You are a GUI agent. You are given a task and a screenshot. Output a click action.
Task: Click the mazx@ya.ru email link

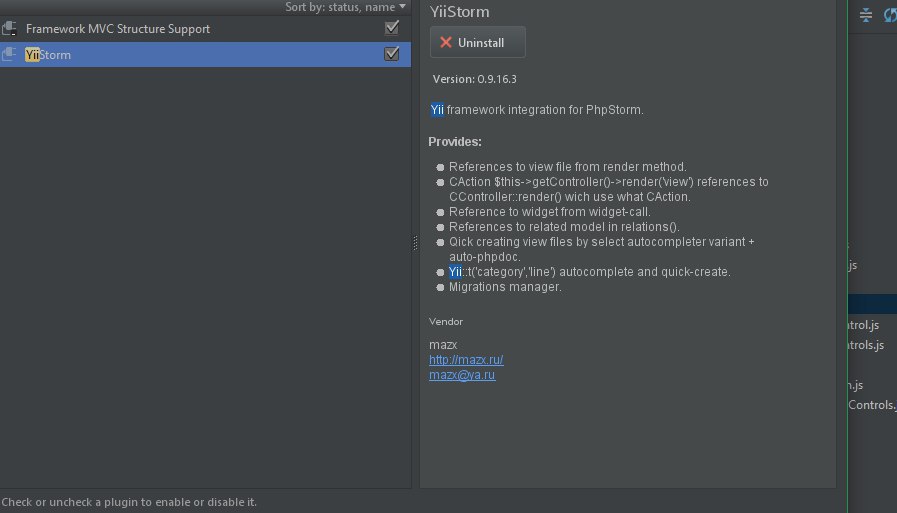[462, 375]
